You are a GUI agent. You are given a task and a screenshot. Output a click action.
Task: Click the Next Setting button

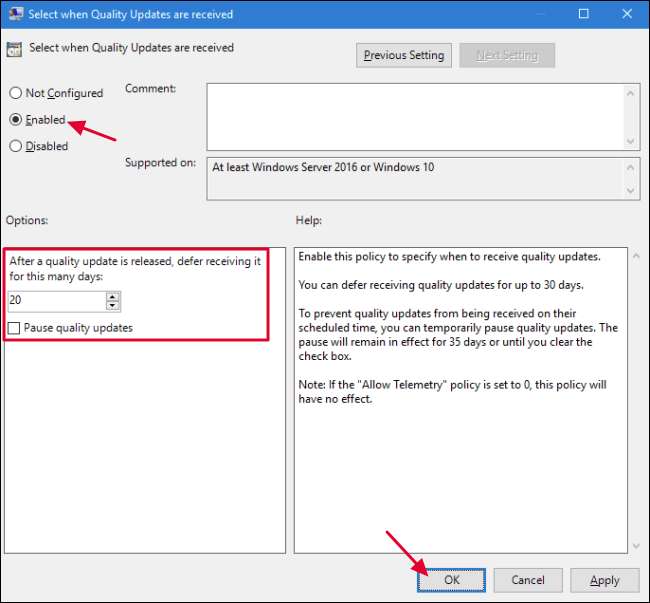pyautogui.click(x=507, y=55)
